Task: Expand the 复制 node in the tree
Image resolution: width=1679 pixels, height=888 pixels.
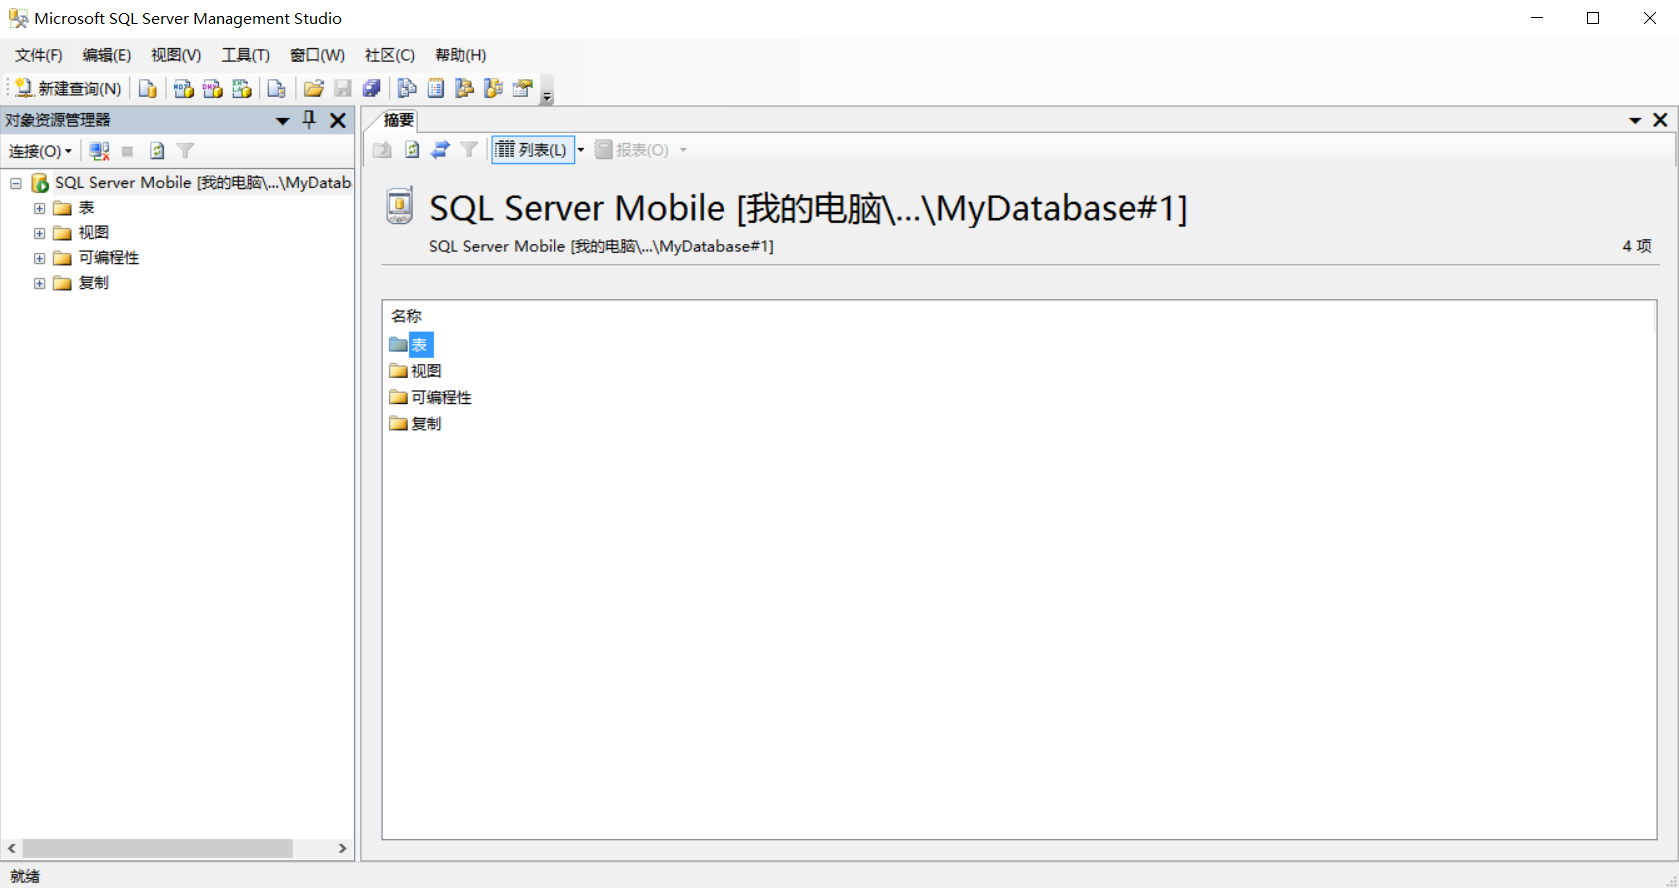Action: click(39, 283)
